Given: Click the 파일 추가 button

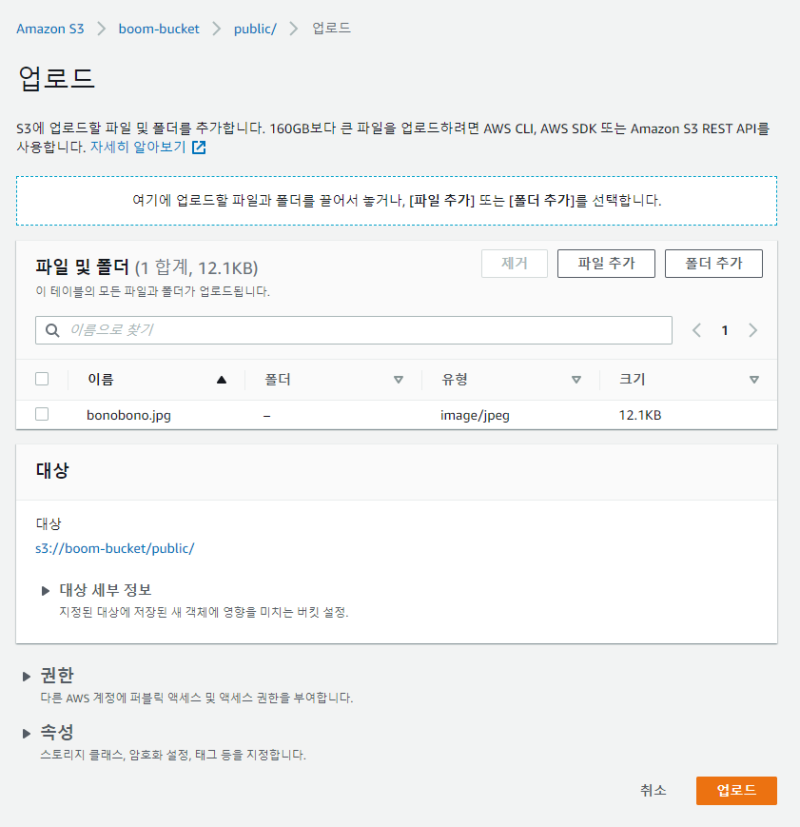Looking at the screenshot, I should point(606,264).
